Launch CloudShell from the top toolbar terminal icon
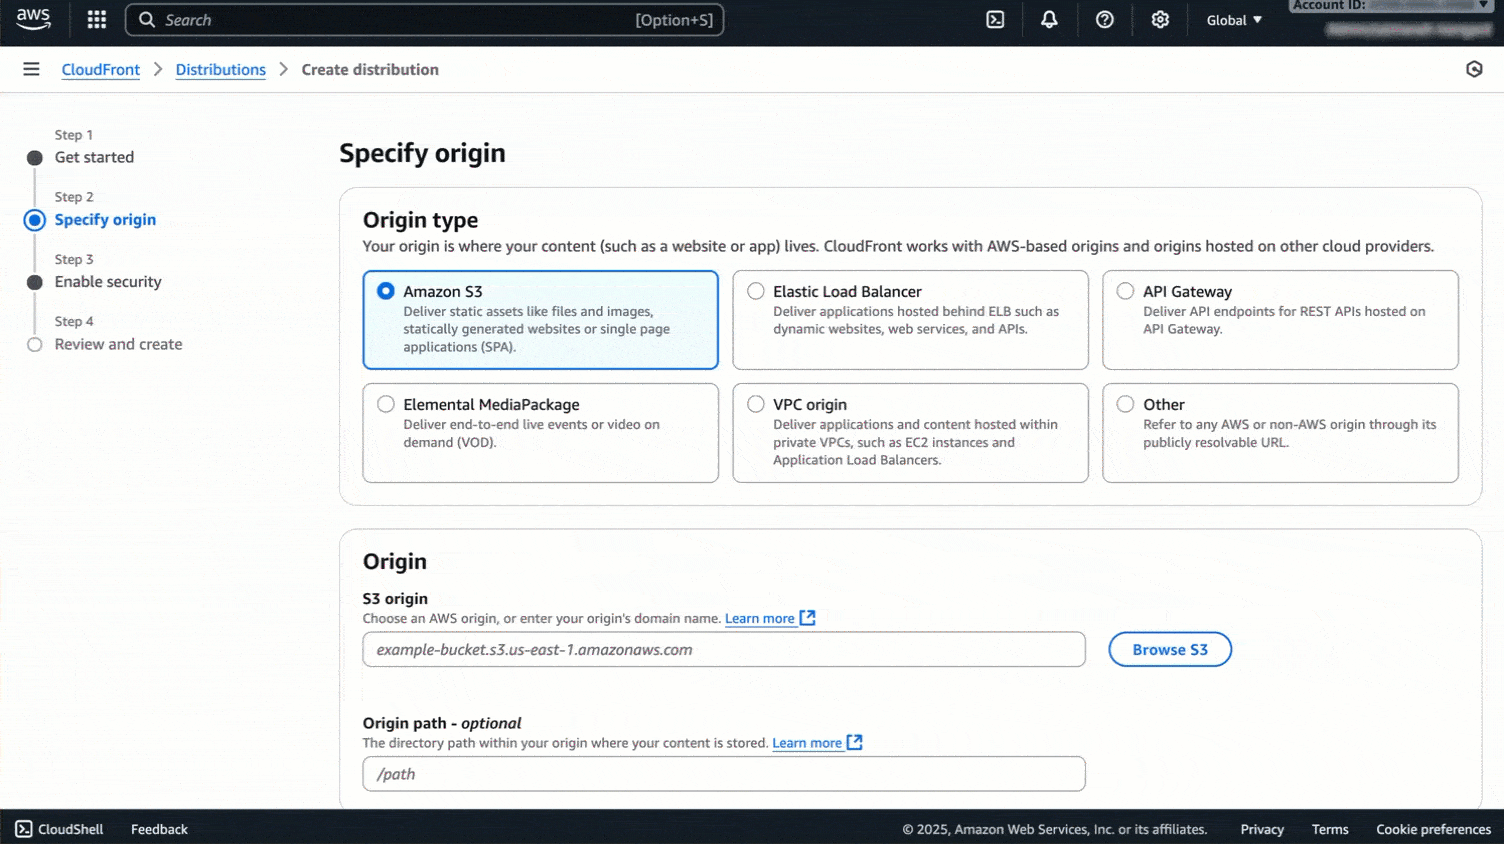The image size is (1504, 844). (994, 19)
